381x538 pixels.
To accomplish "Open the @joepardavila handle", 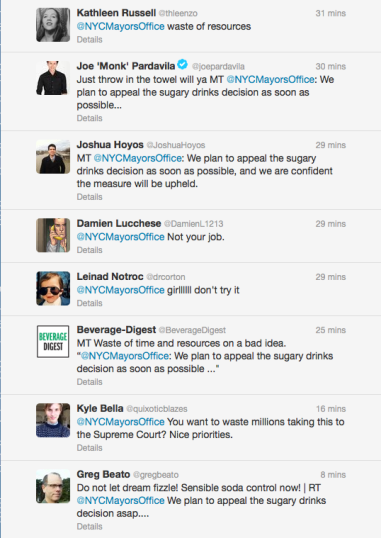I will pyautogui.click(x=218, y=66).
